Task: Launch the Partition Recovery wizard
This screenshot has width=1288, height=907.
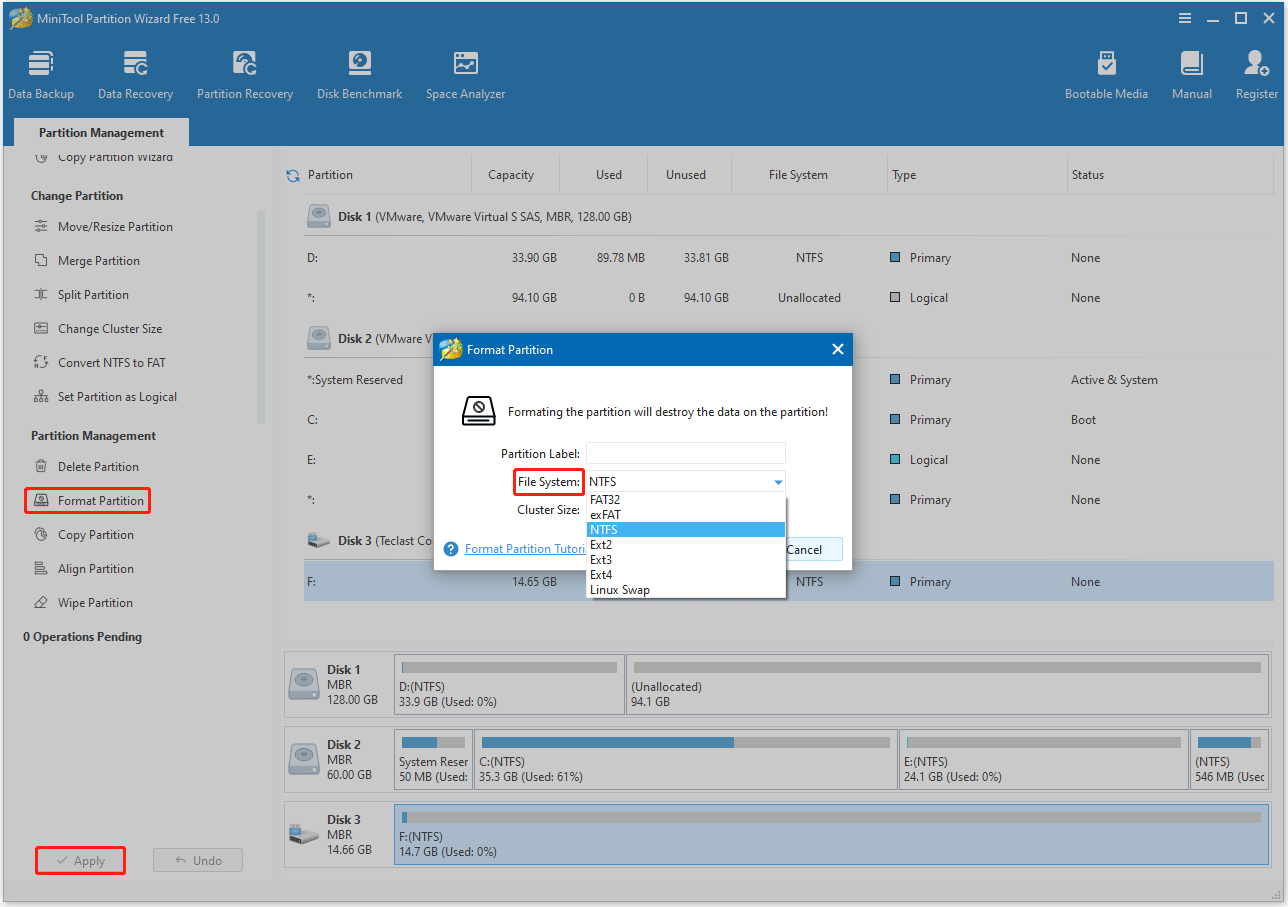Action: pyautogui.click(x=244, y=70)
